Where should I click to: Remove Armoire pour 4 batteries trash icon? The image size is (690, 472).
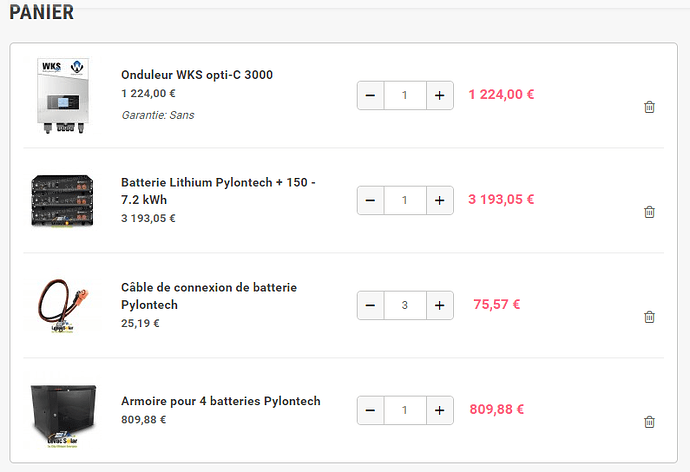click(x=649, y=422)
